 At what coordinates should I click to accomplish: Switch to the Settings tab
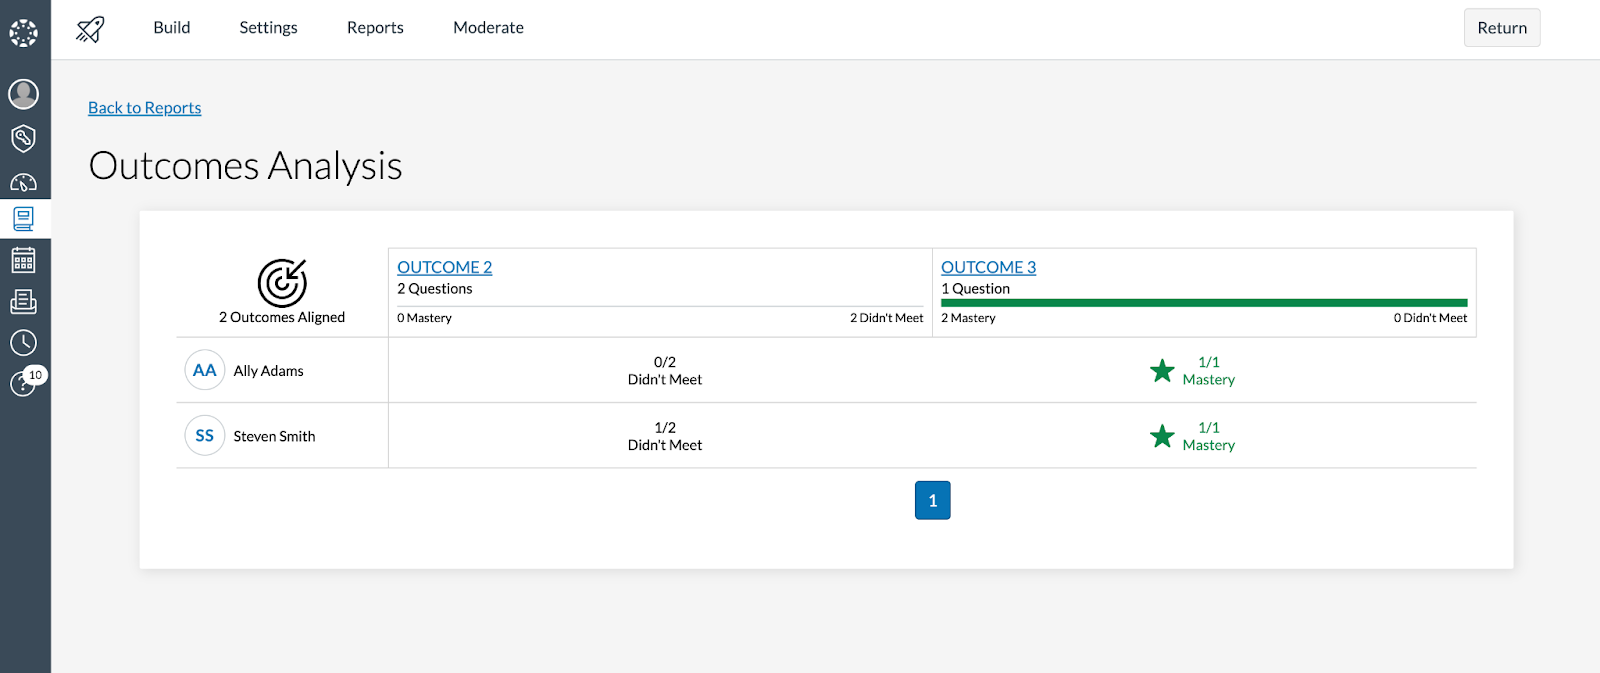coord(268,28)
